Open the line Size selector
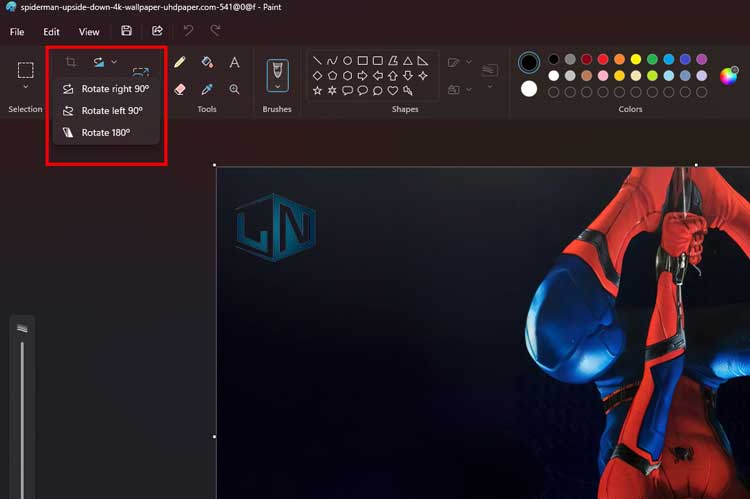Viewport: 750px width, 499px height. click(489, 76)
